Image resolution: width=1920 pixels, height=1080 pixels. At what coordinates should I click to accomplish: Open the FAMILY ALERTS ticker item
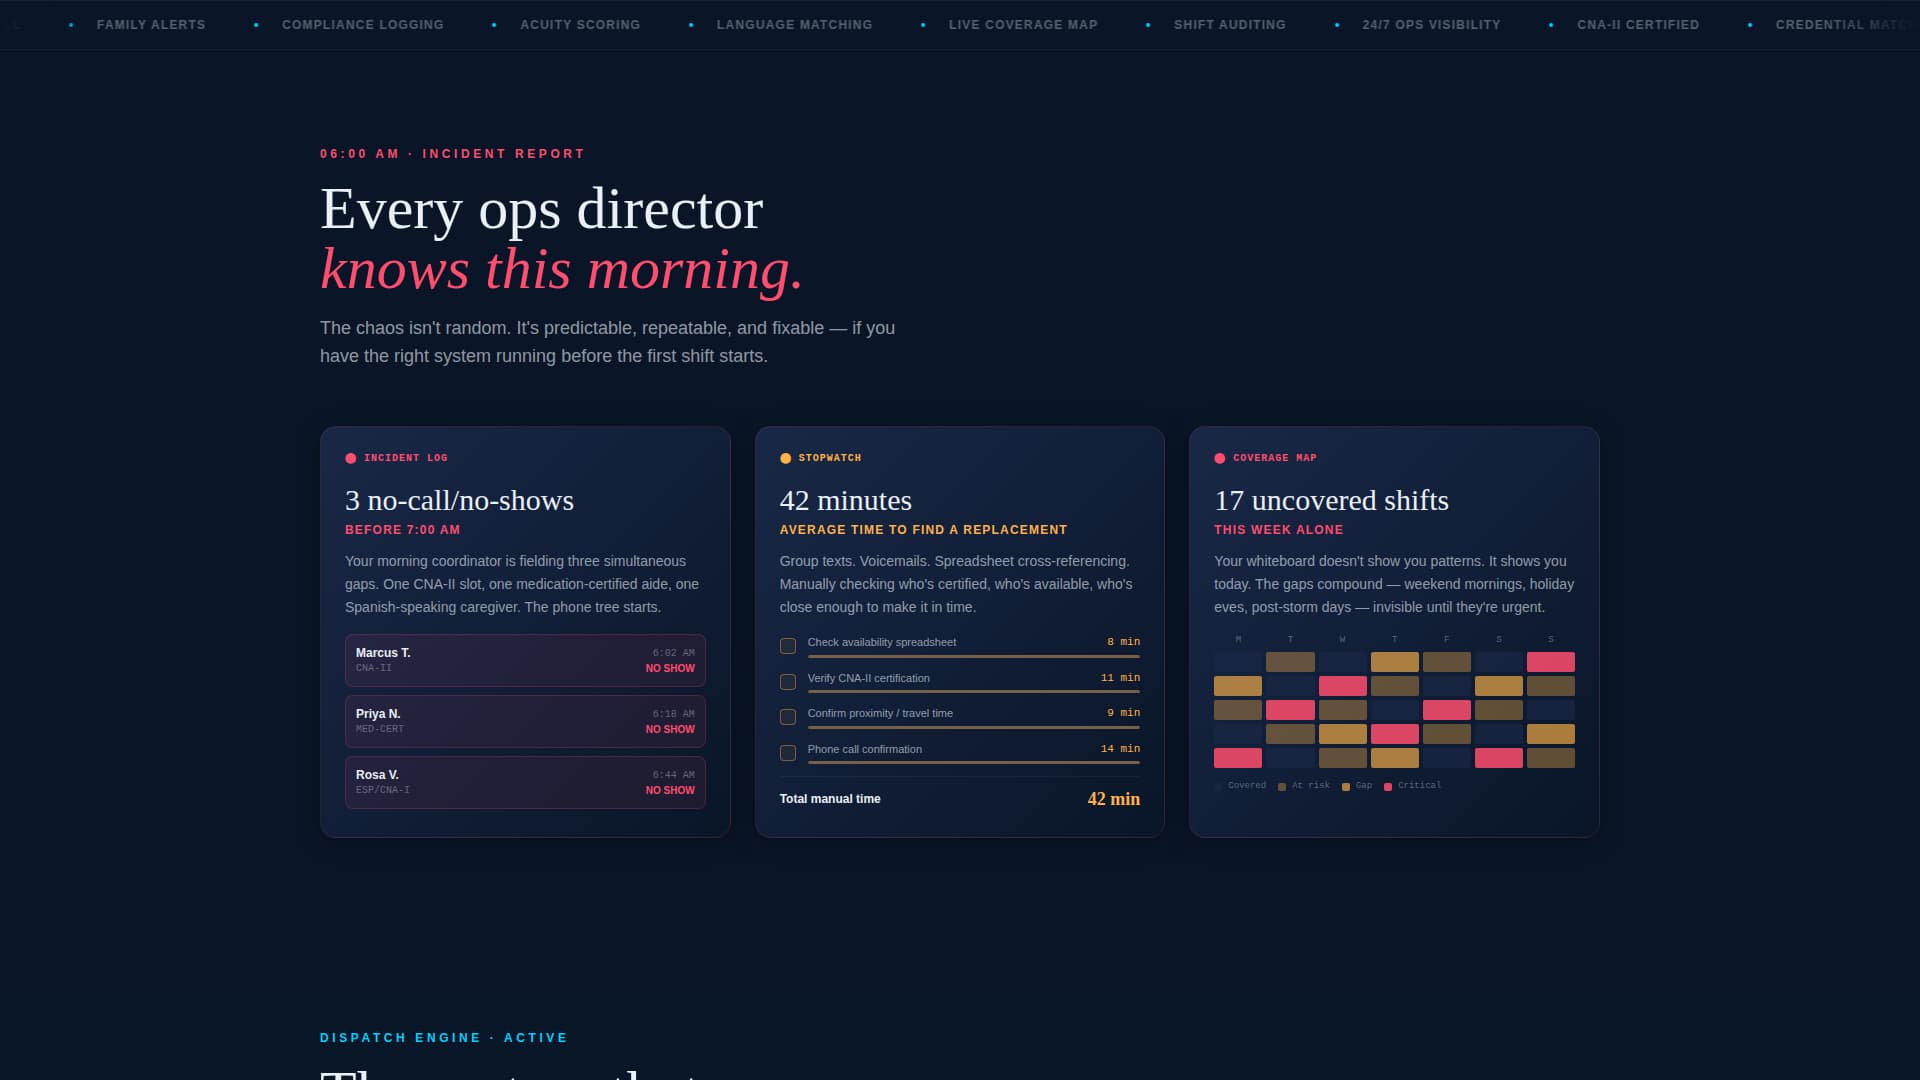pyautogui.click(x=151, y=24)
